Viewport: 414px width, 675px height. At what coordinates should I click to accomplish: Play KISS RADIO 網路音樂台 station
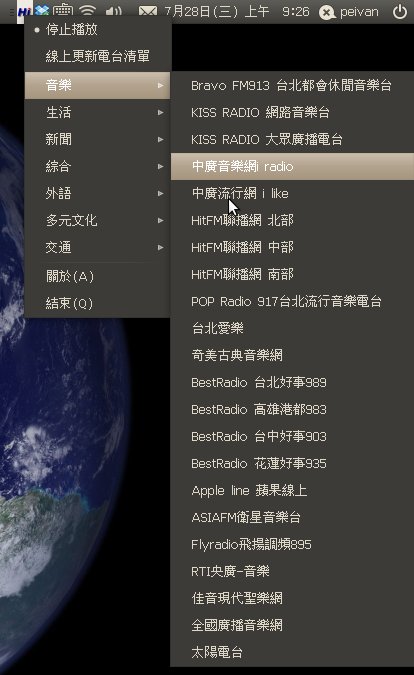click(x=292, y=112)
